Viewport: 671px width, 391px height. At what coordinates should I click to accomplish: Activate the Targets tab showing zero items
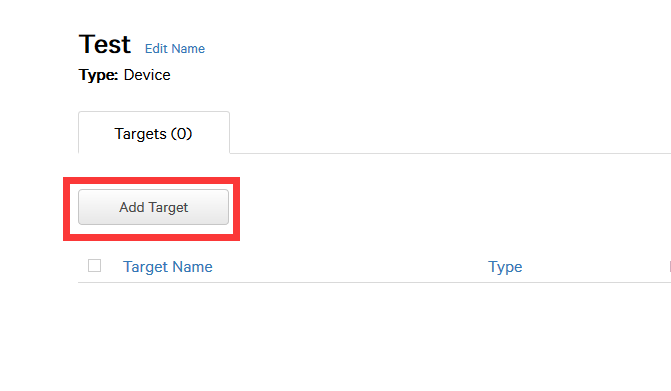[x=154, y=133]
